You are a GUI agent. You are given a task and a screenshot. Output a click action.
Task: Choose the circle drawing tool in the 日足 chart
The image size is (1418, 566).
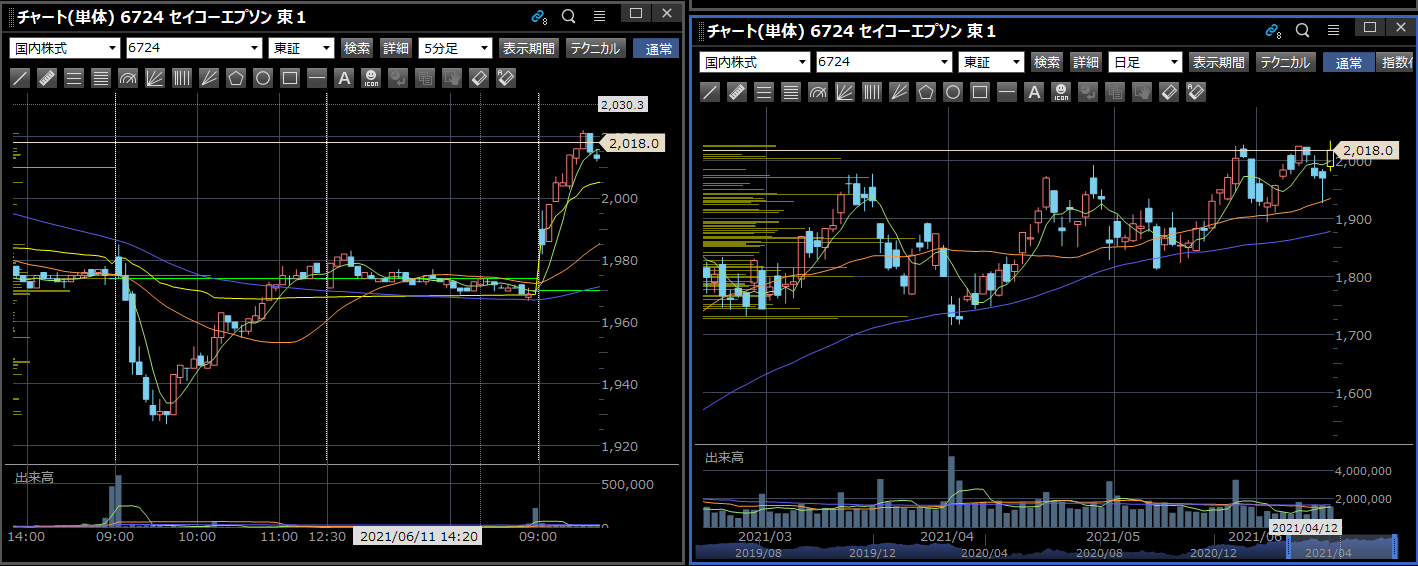[x=953, y=93]
